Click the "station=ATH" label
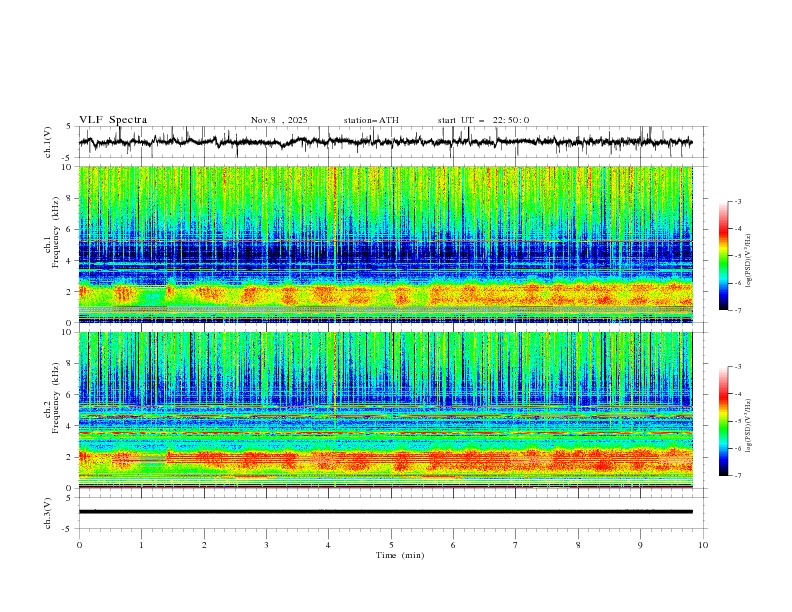 tap(371, 120)
